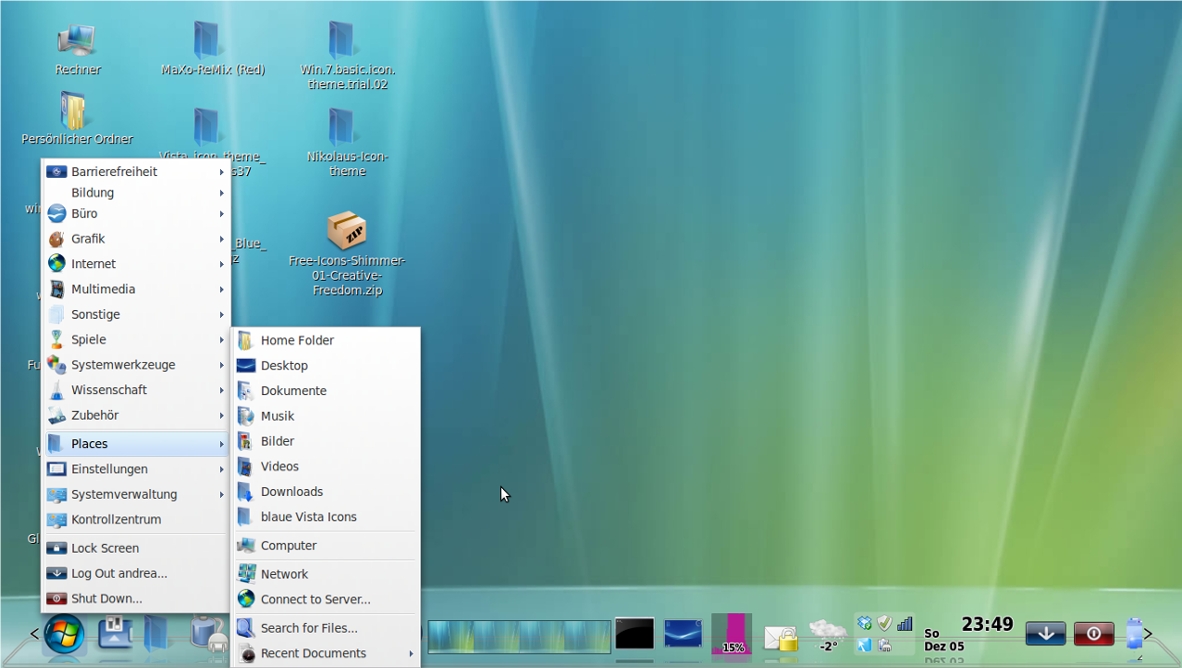
Task: Open Downloads from Places submenu
Action: 326,492
